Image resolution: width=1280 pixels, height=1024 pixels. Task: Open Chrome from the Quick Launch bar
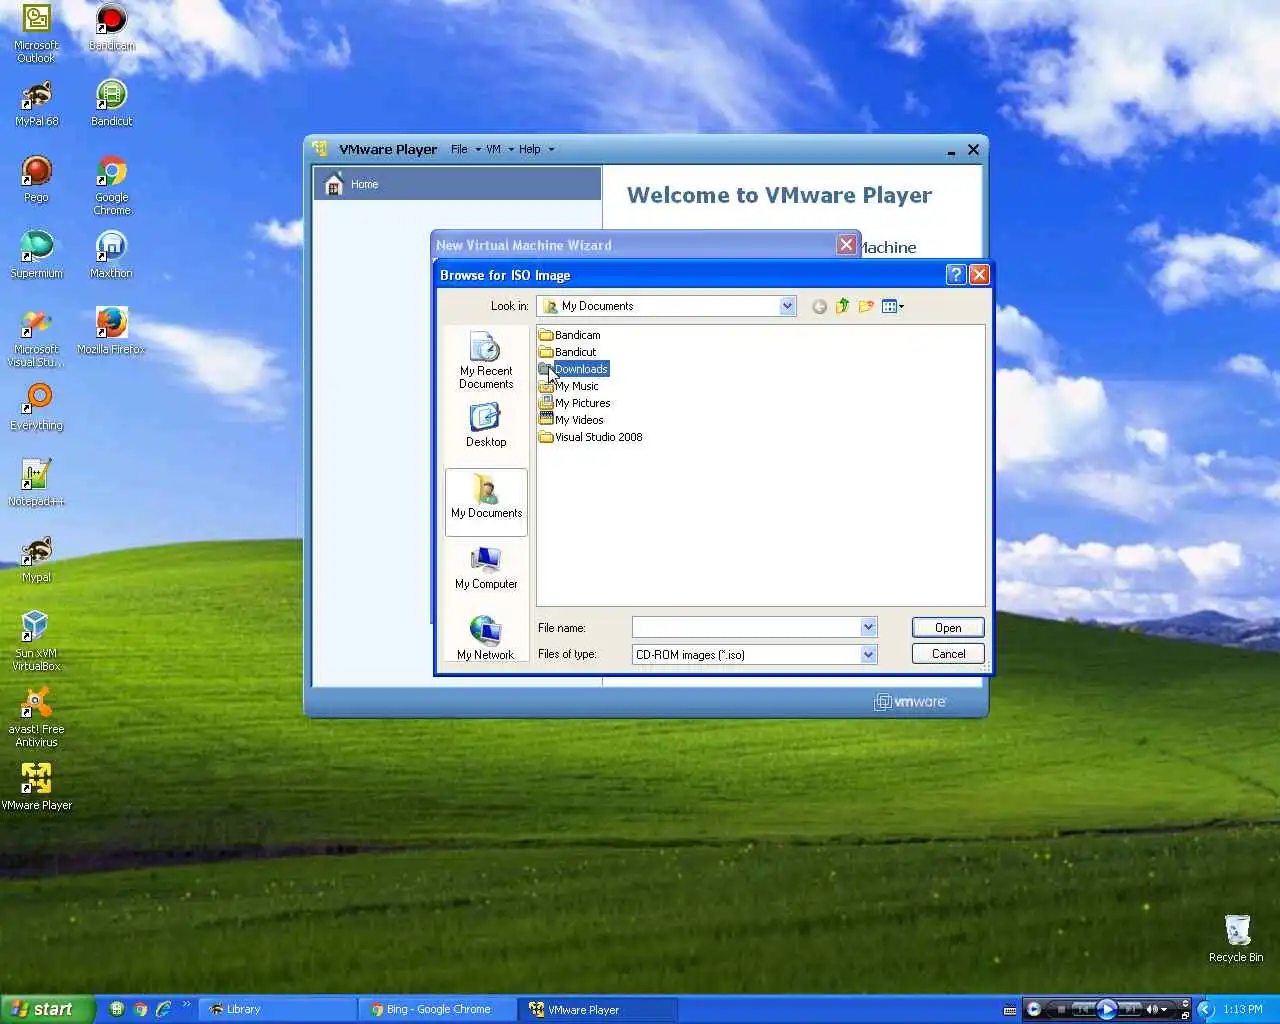(x=141, y=1009)
